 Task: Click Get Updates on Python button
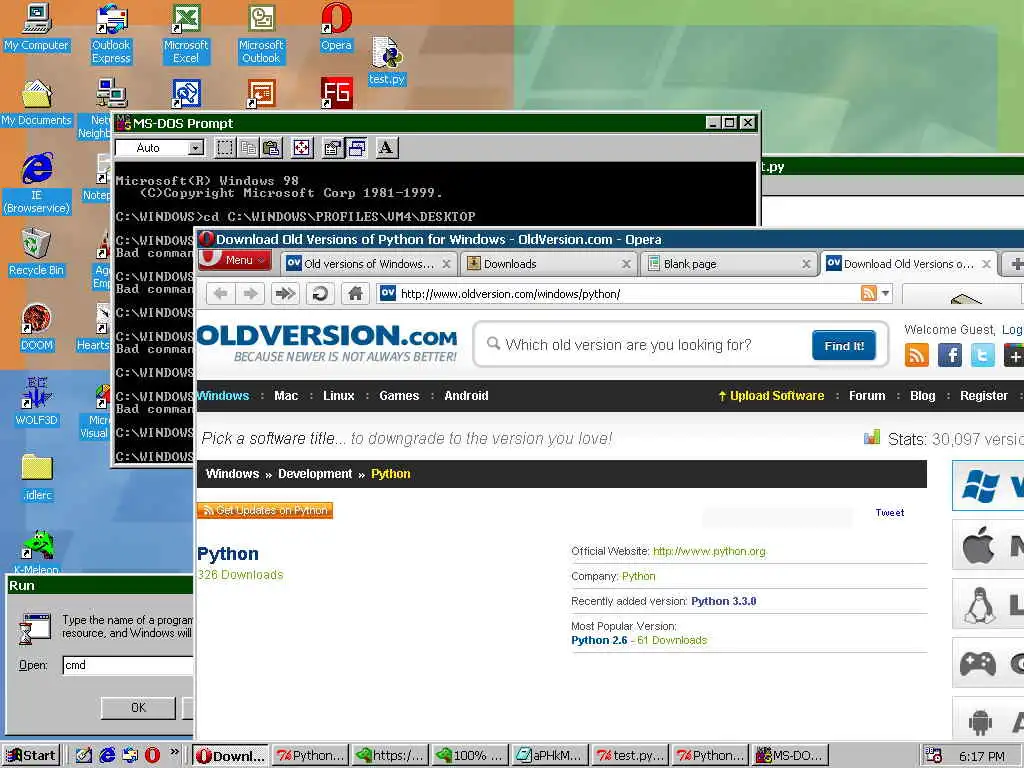pyautogui.click(x=265, y=510)
